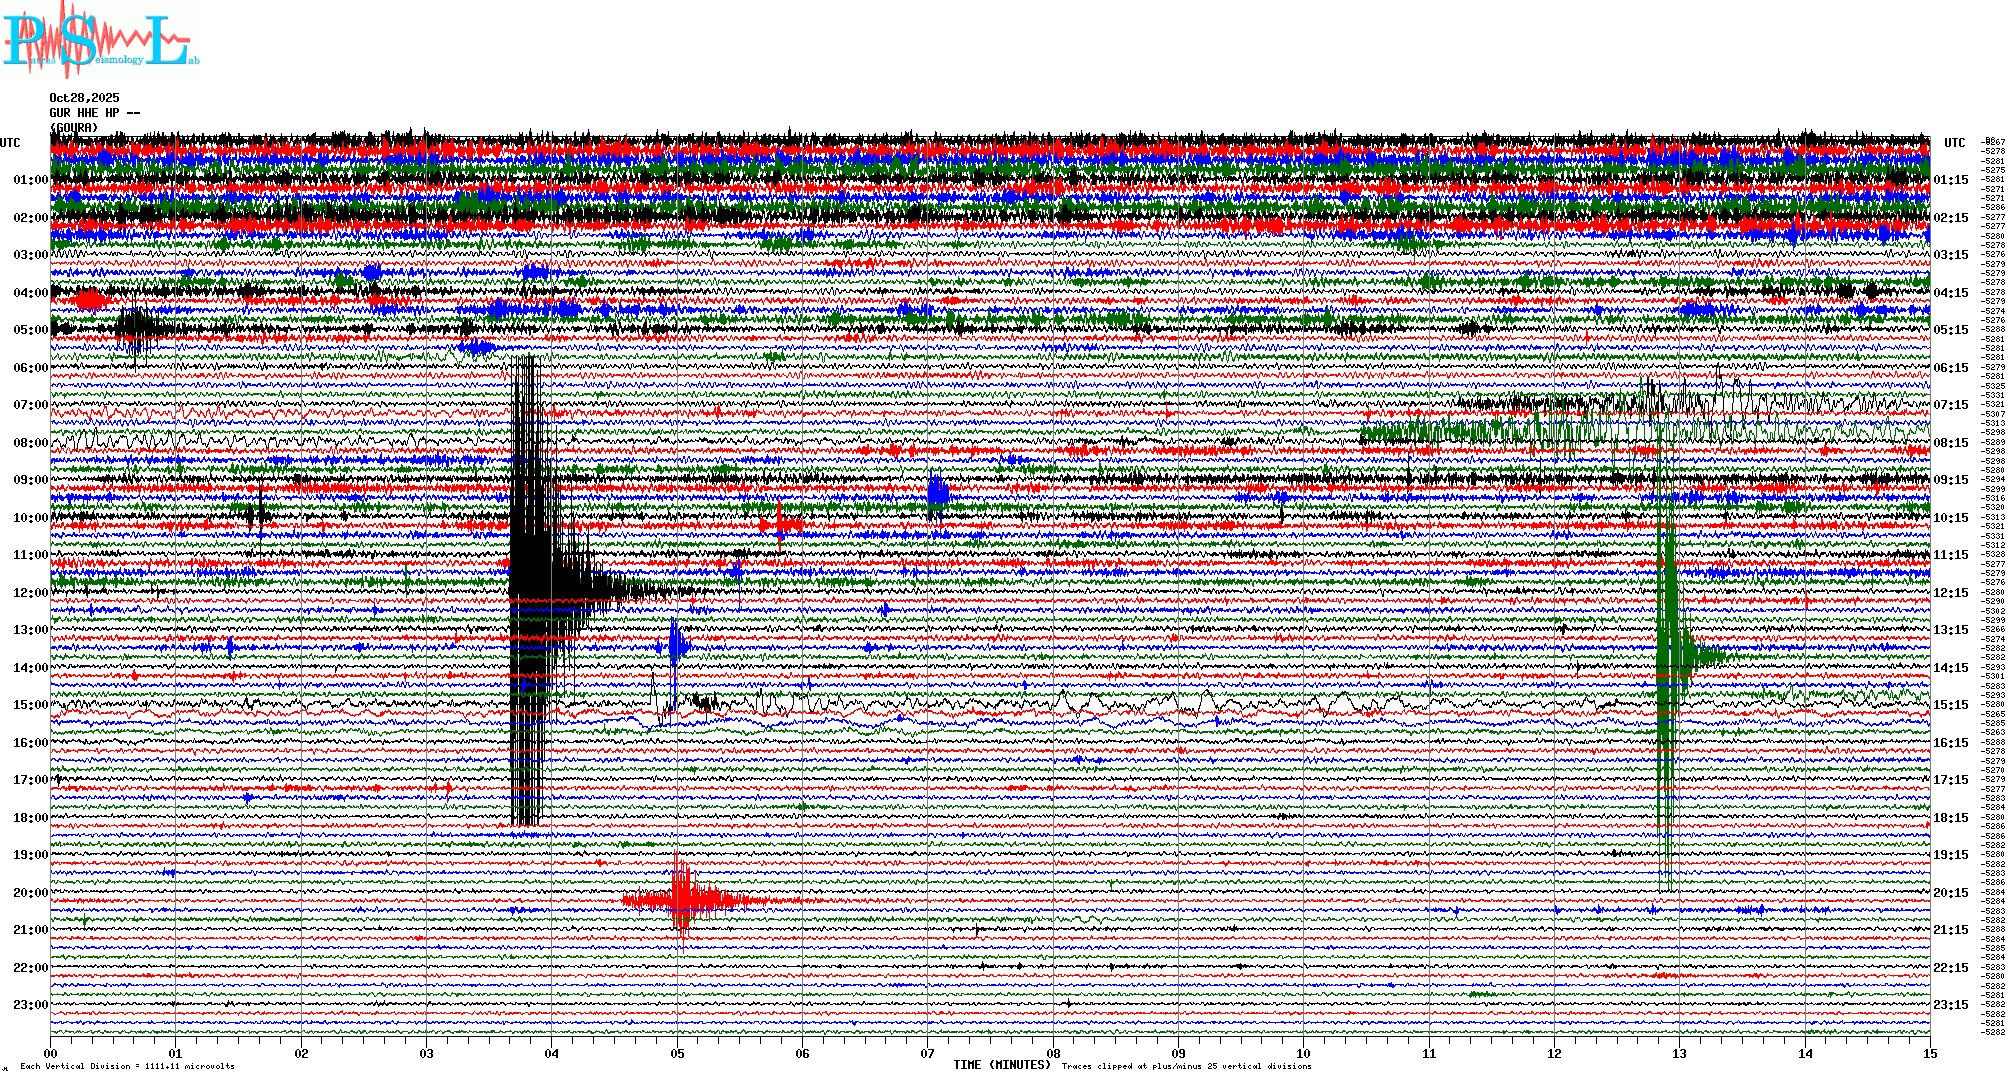2010x1080 pixels.
Task: Click the Oct28,2025 date label
Action: pyautogui.click(x=84, y=98)
